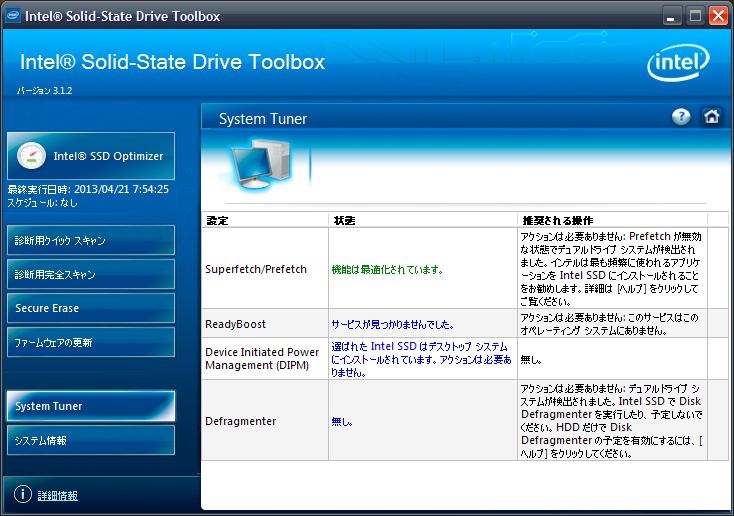Click the gauge icon in SSD Optimizer

pos(31,156)
